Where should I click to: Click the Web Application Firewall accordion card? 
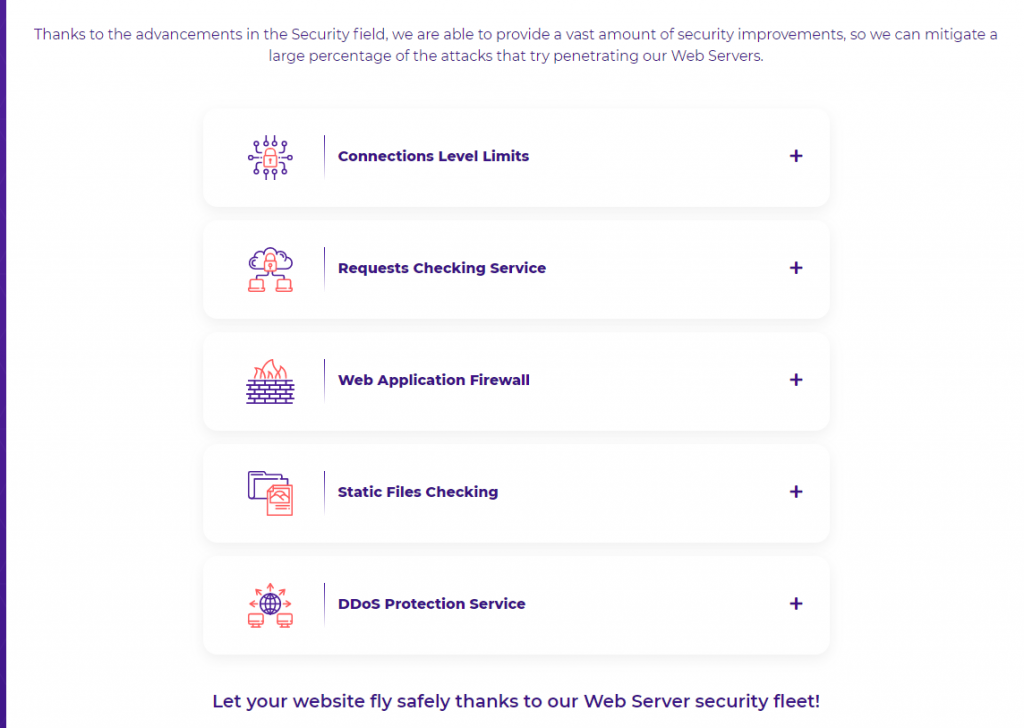(516, 381)
